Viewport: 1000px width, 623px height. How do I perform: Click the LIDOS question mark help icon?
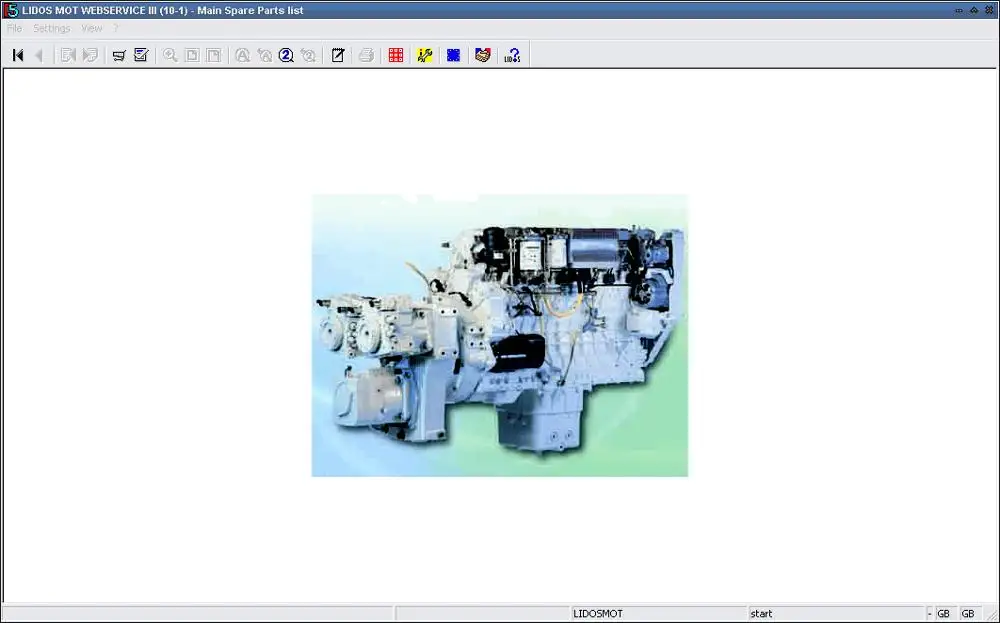click(x=511, y=55)
